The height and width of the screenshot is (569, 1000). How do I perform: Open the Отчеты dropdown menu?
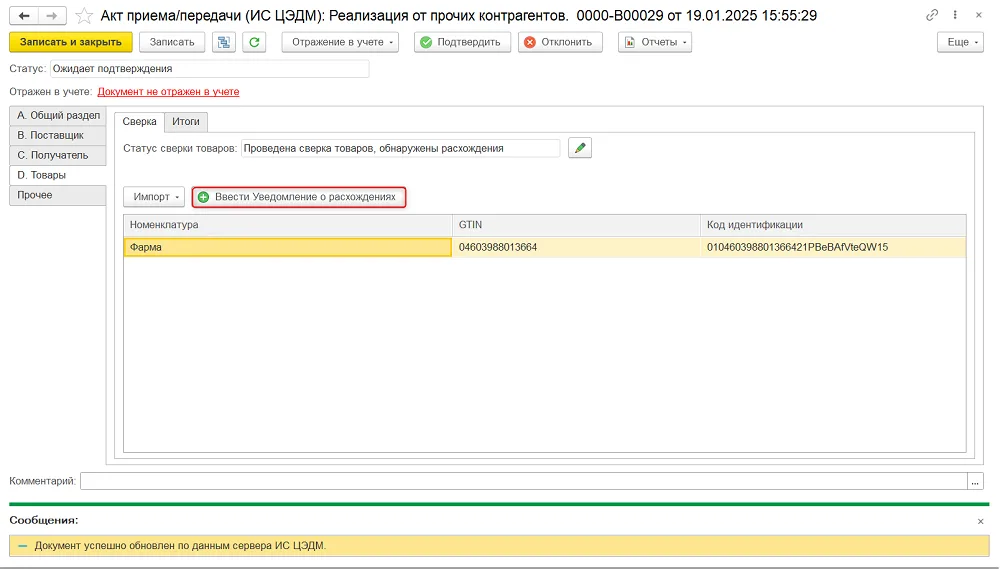point(655,42)
